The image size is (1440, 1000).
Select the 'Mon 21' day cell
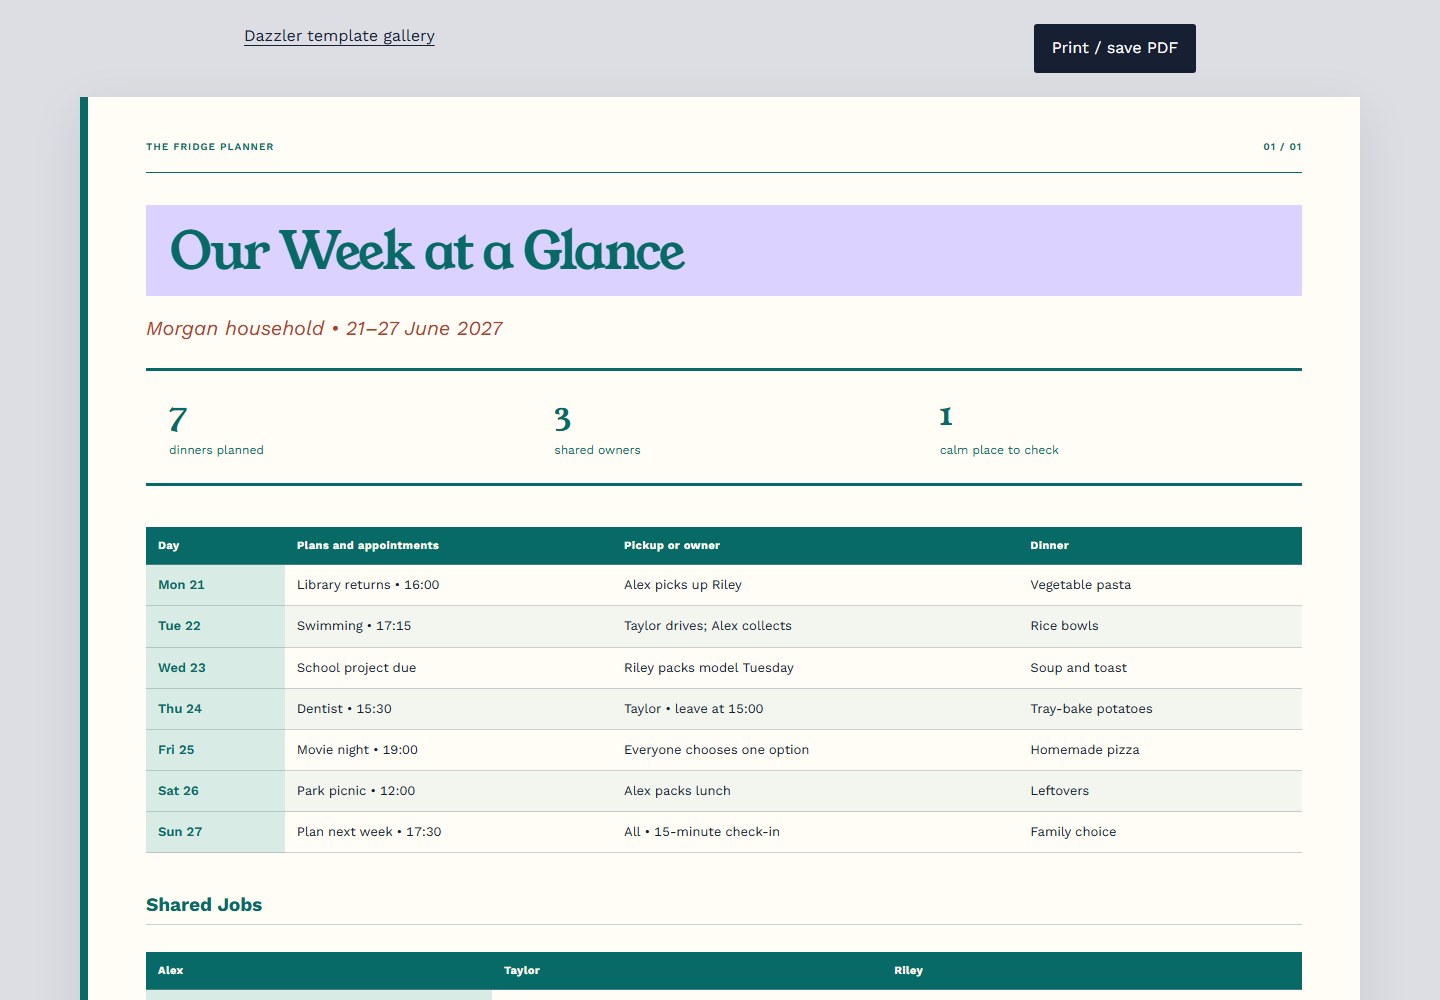215,585
